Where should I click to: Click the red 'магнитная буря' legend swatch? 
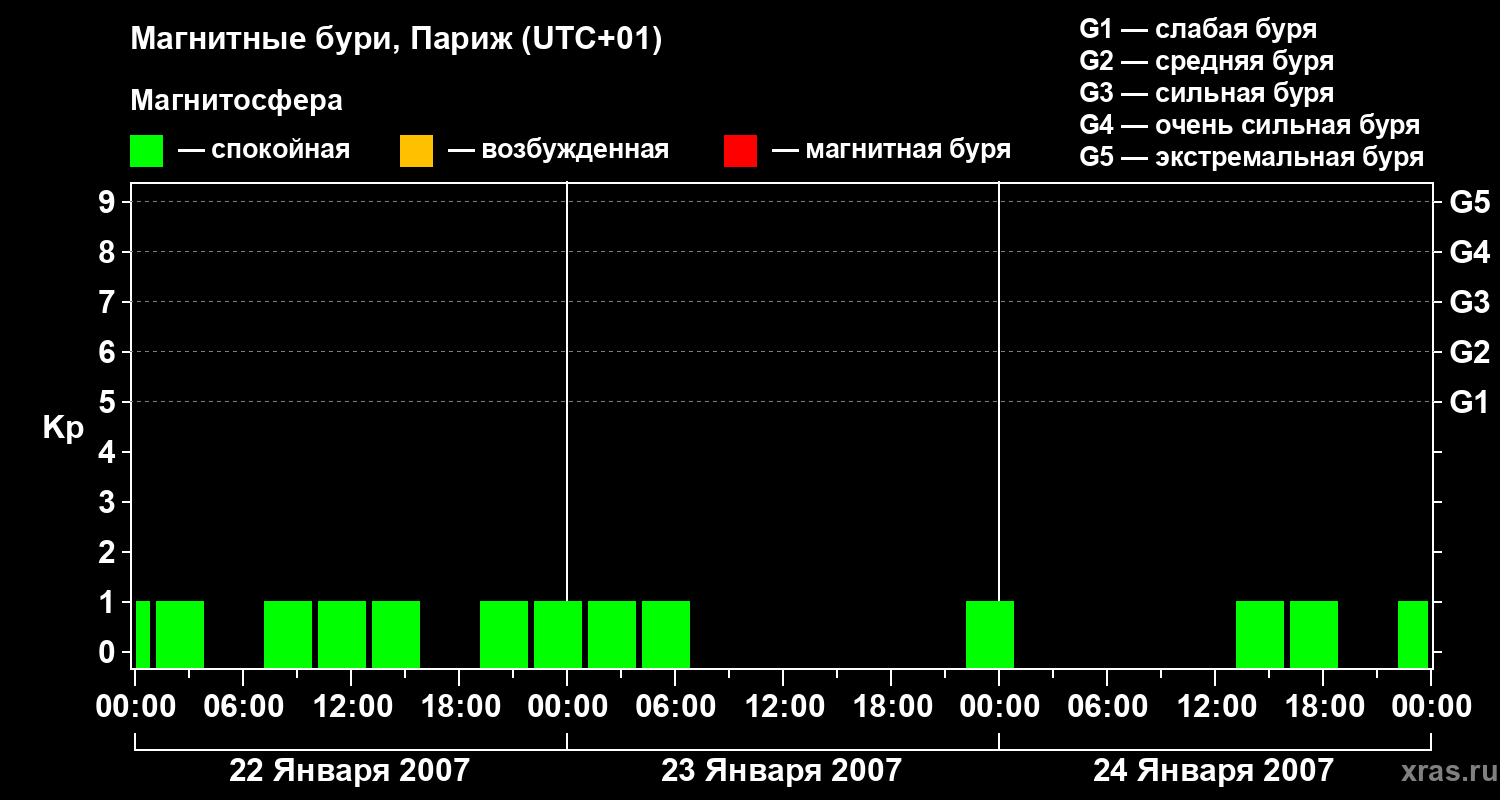(740, 151)
